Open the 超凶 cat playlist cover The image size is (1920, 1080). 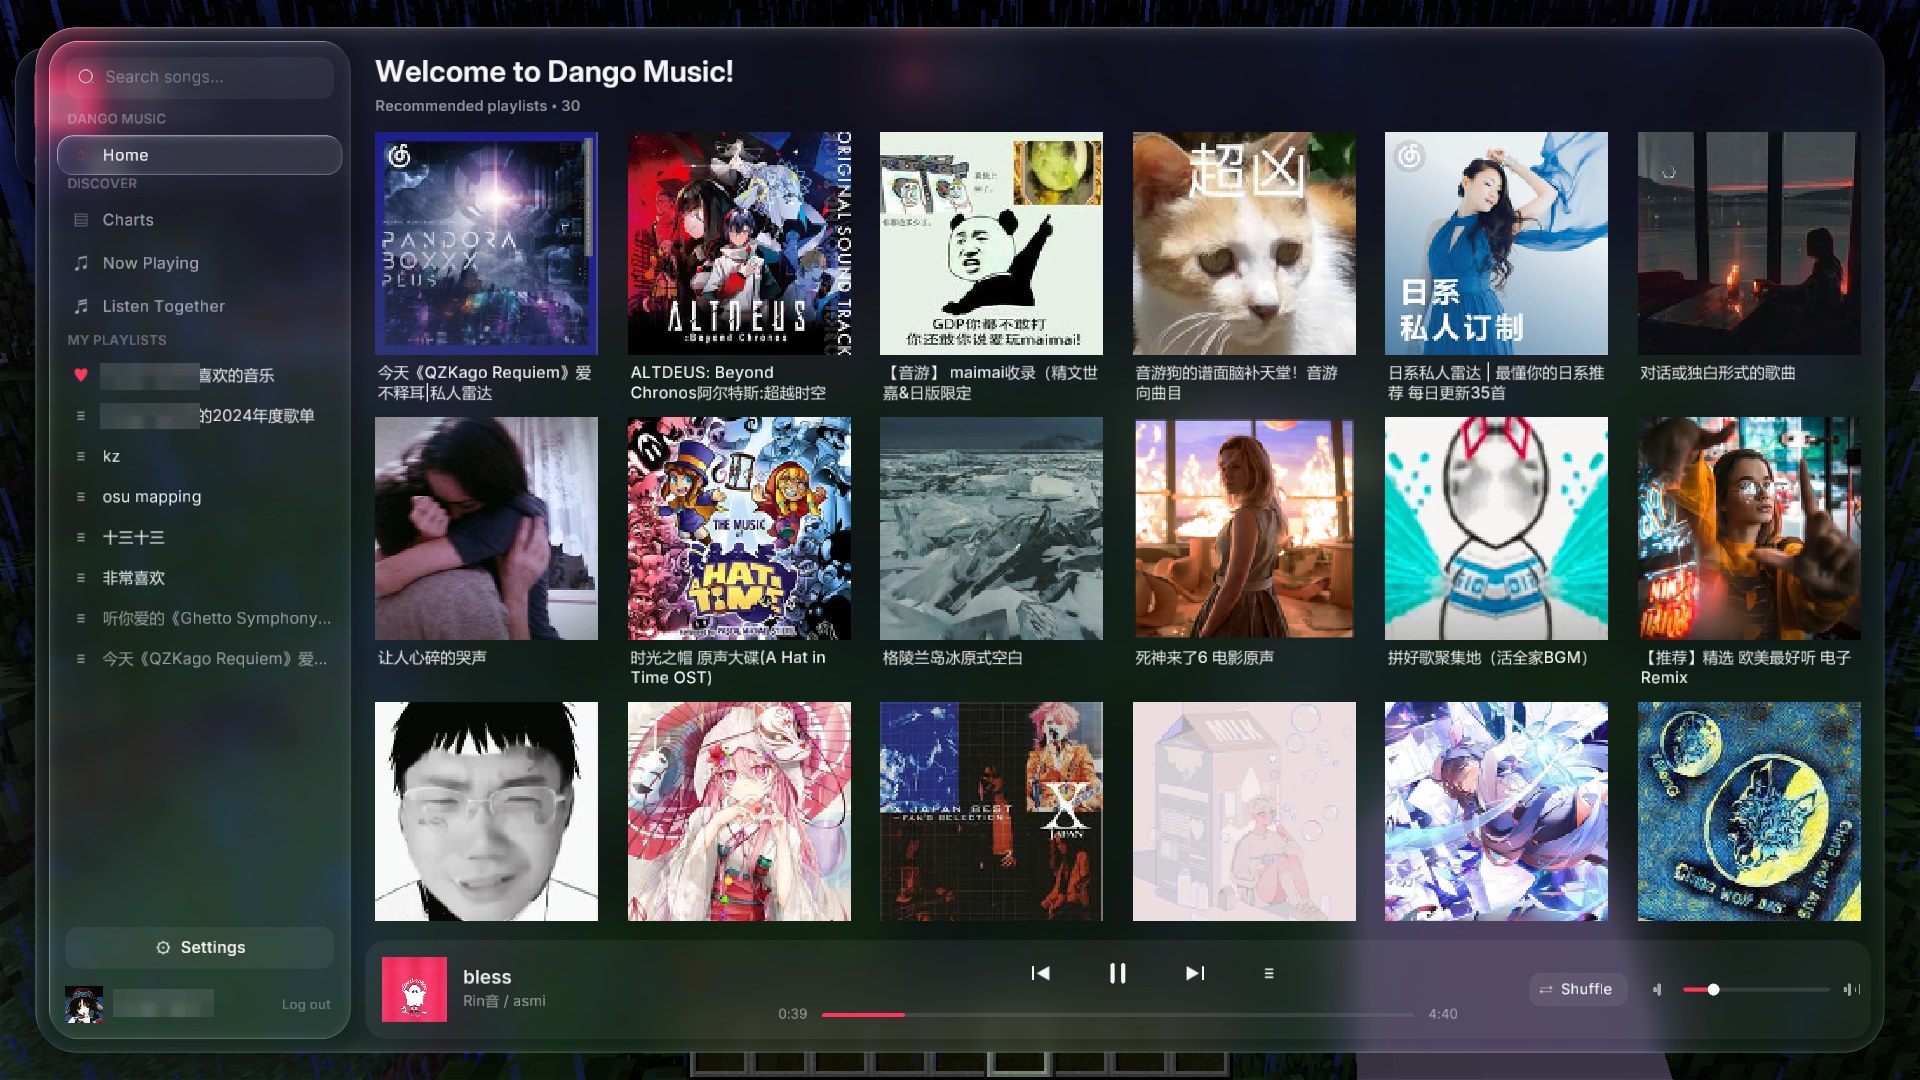point(1244,243)
